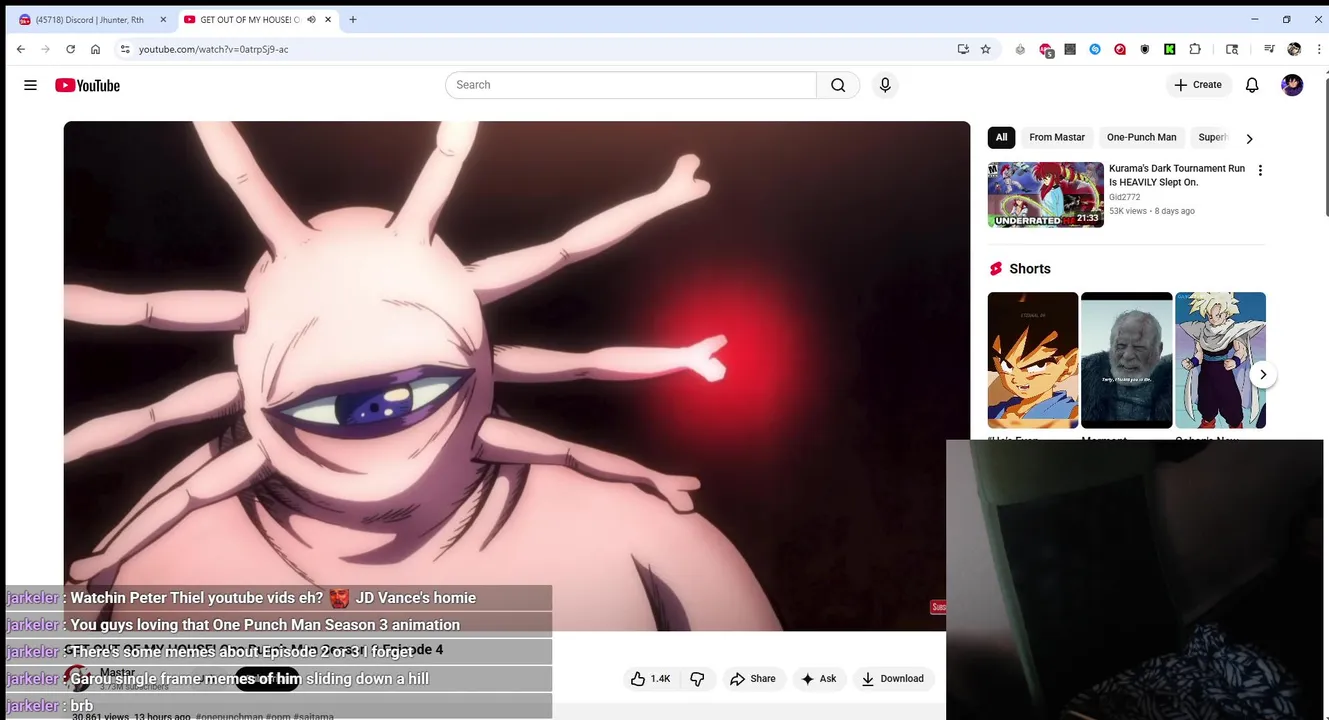Open the browser home page

[x=95, y=49]
